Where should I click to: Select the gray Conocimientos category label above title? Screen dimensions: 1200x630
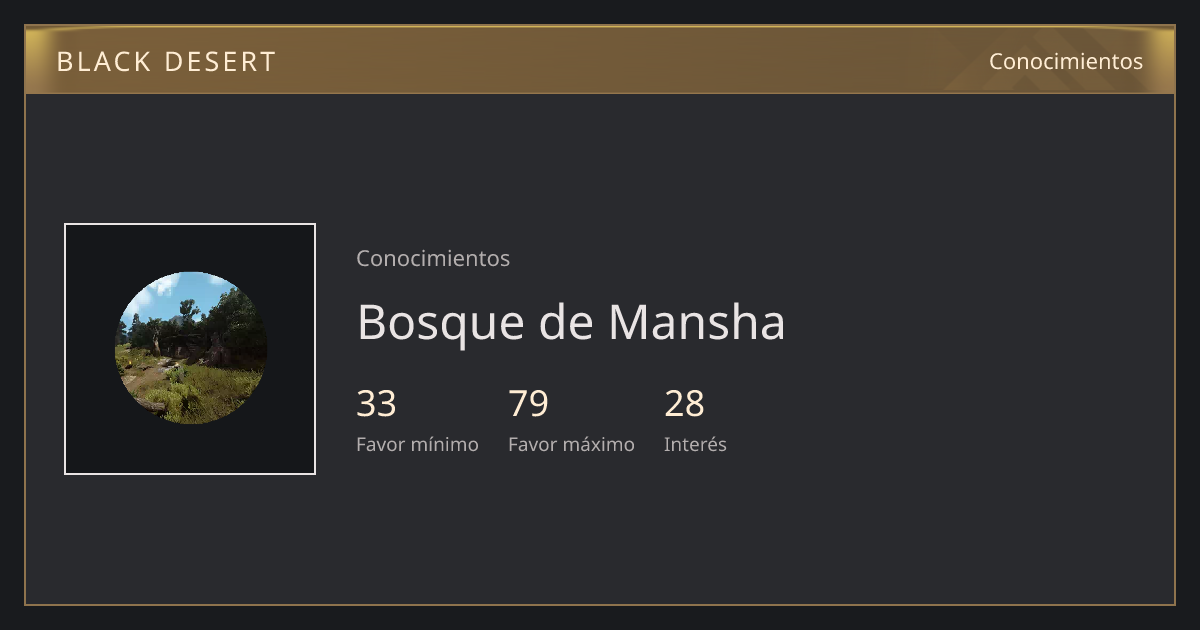433,258
